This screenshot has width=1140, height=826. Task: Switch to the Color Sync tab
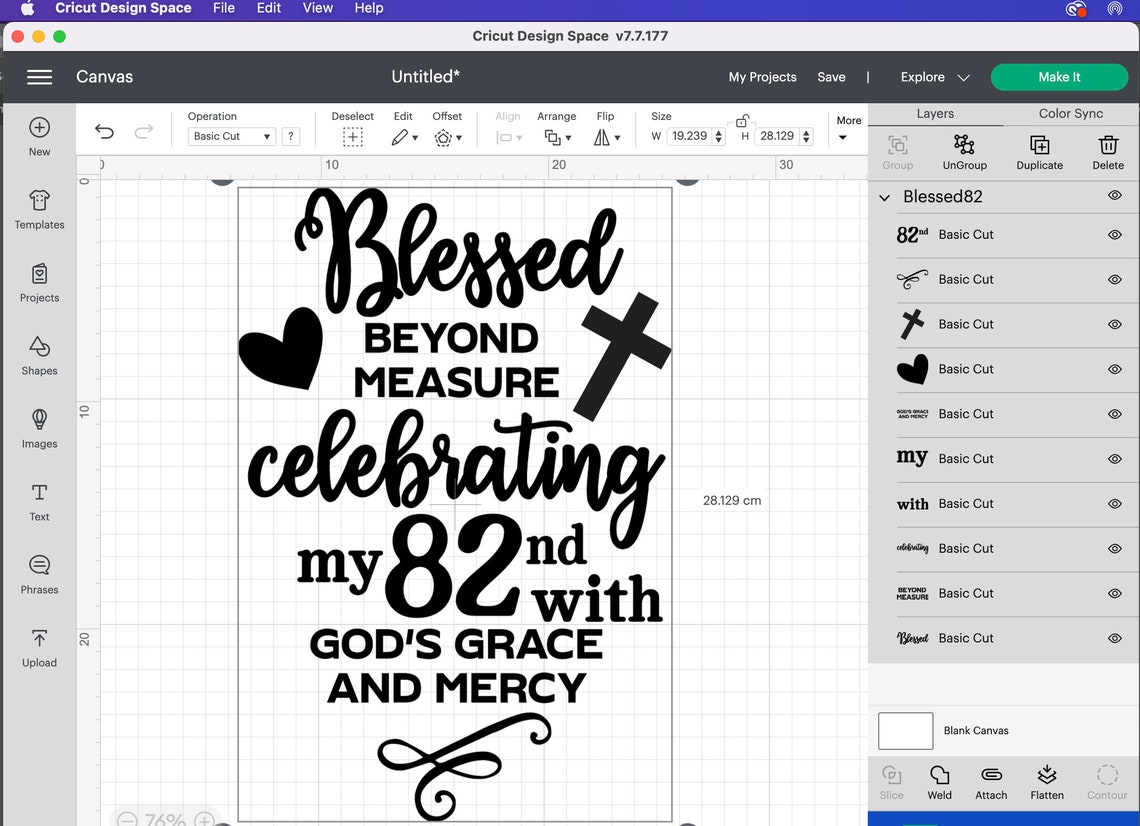tap(1070, 114)
